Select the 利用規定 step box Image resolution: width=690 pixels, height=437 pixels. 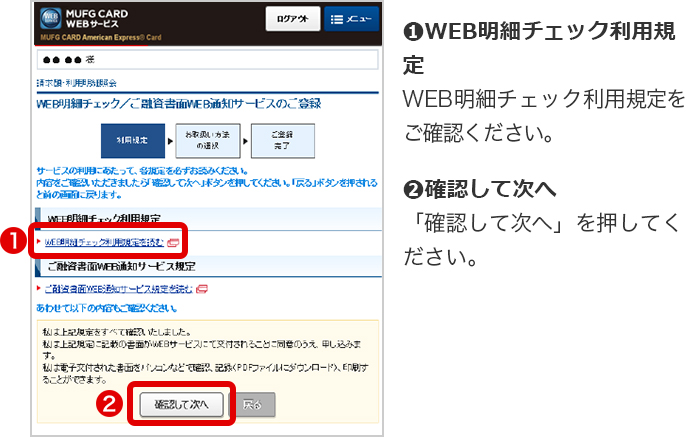point(132,141)
